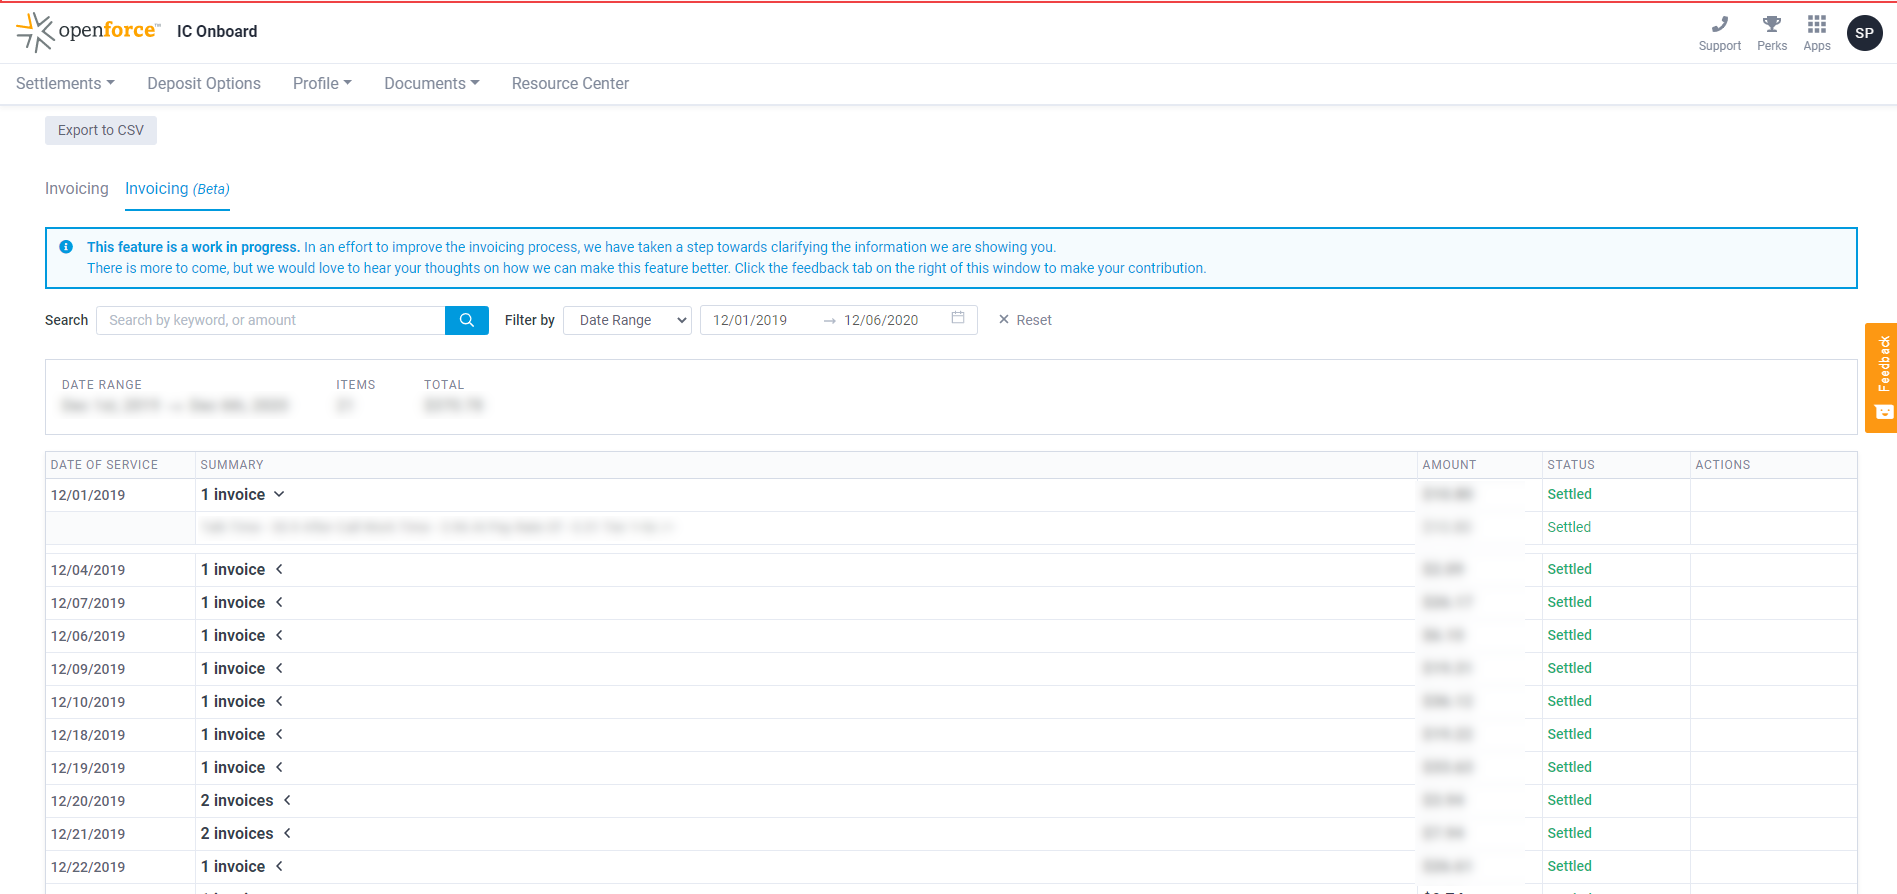Image resolution: width=1897 pixels, height=894 pixels.
Task: Open the Date Range filter dropdown
Action: [x=627, y=320]
